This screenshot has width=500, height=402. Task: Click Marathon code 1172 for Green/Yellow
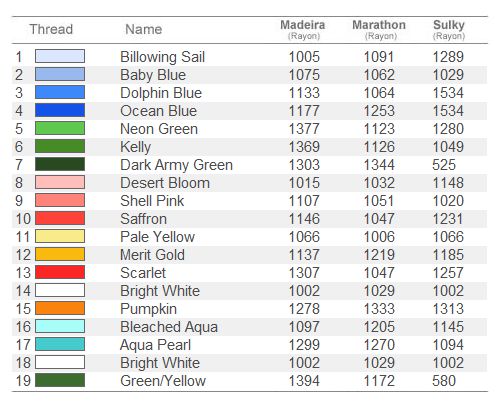click(x=379, y=381)
